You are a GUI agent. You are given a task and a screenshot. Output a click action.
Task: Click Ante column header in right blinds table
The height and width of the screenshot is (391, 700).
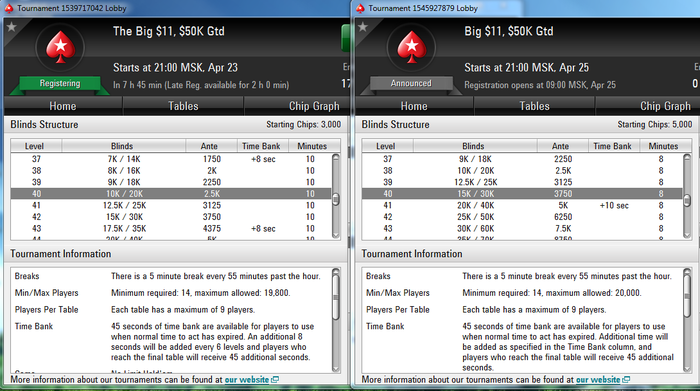tap(562, 146)
